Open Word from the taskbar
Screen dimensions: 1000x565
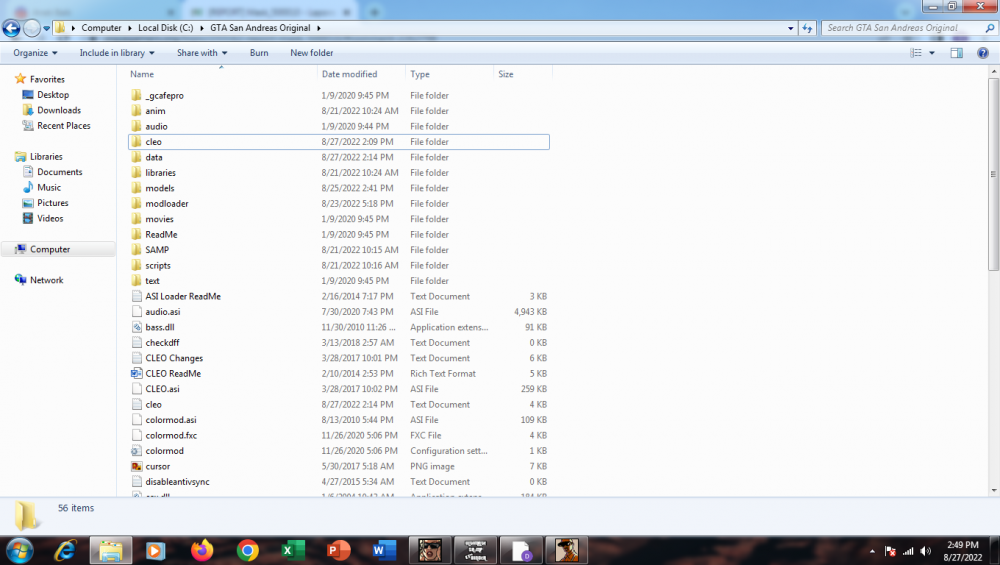(x=384, y=550)
